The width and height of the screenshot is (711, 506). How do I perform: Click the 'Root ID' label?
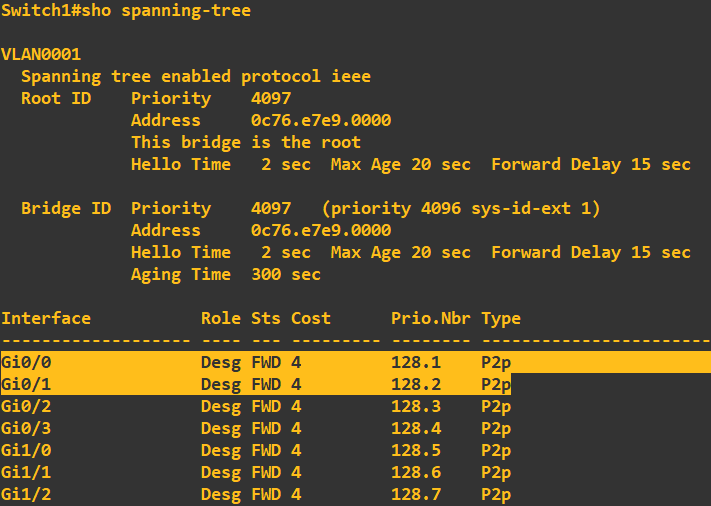click(55, 98)
